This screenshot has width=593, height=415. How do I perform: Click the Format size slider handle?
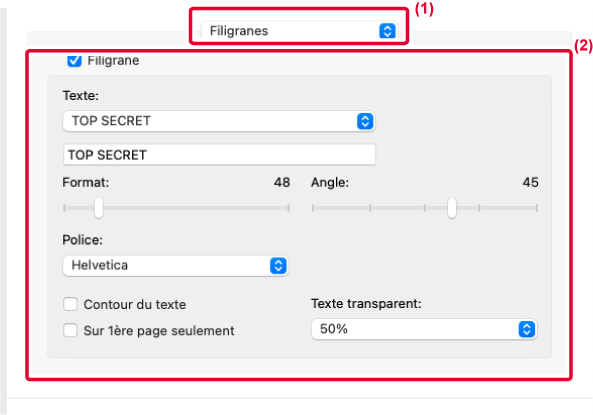(99, 208)
